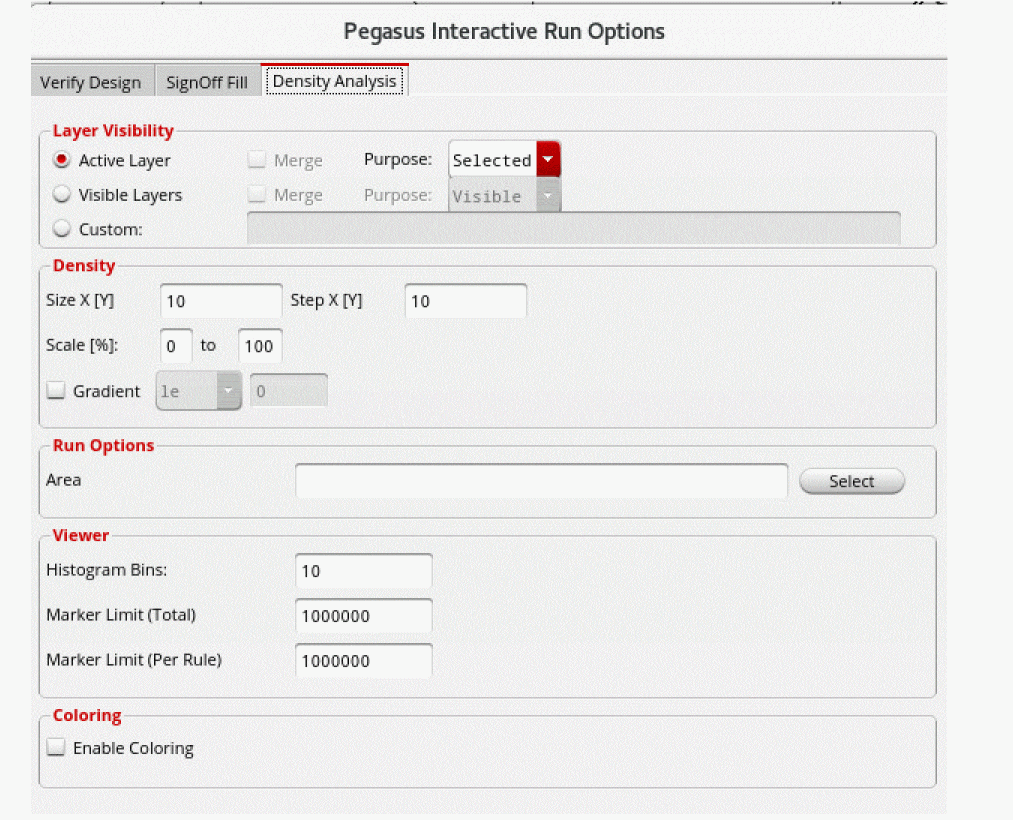Click the Histogram Bins input field
1013x820 pixels.
(364, 571)
